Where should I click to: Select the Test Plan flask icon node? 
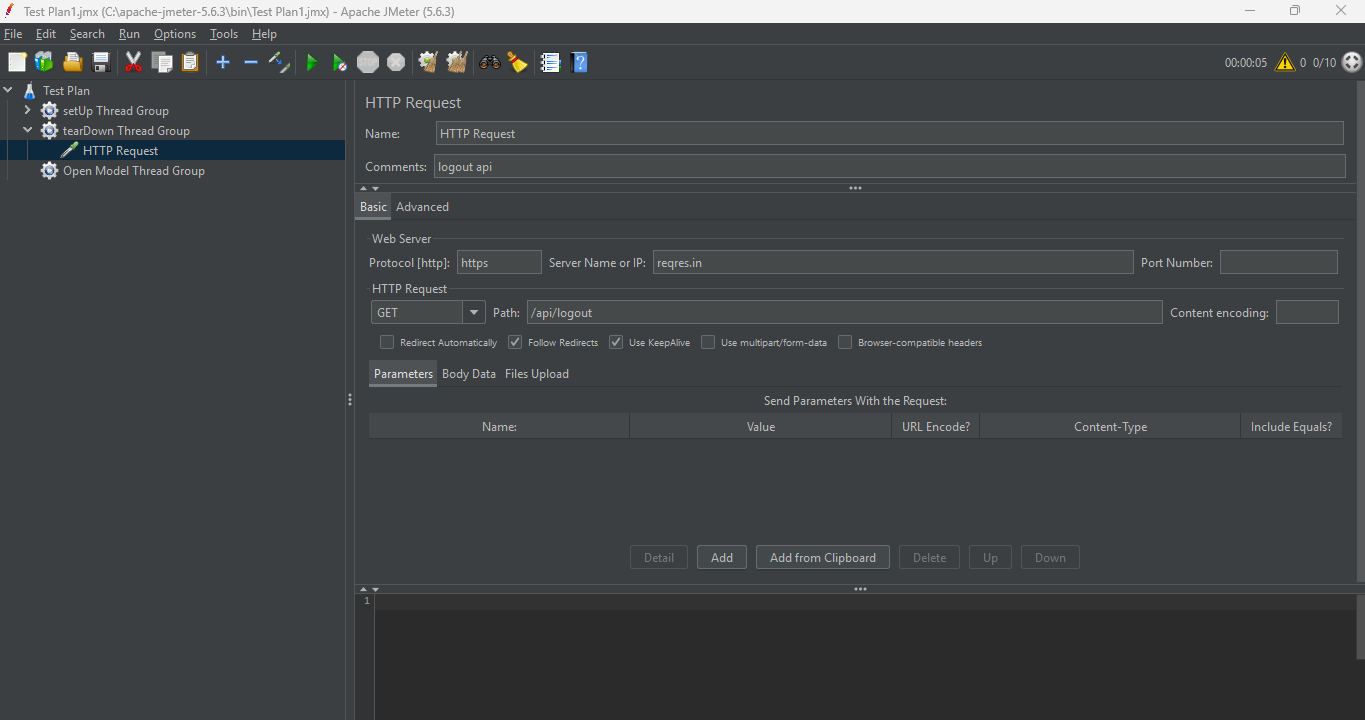tap(29, 90)
